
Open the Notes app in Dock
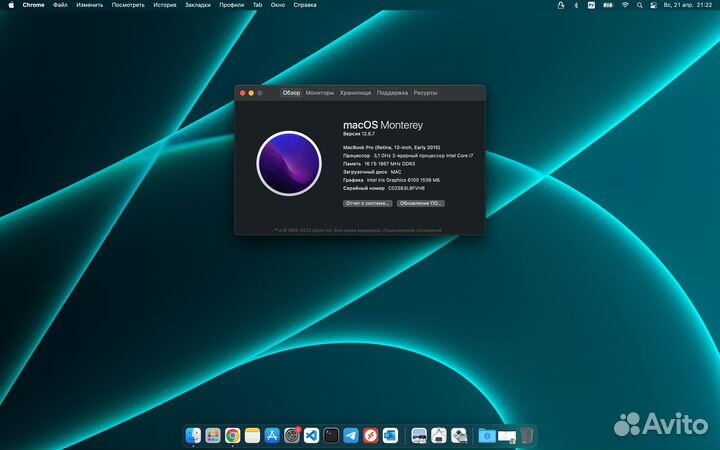252,435
